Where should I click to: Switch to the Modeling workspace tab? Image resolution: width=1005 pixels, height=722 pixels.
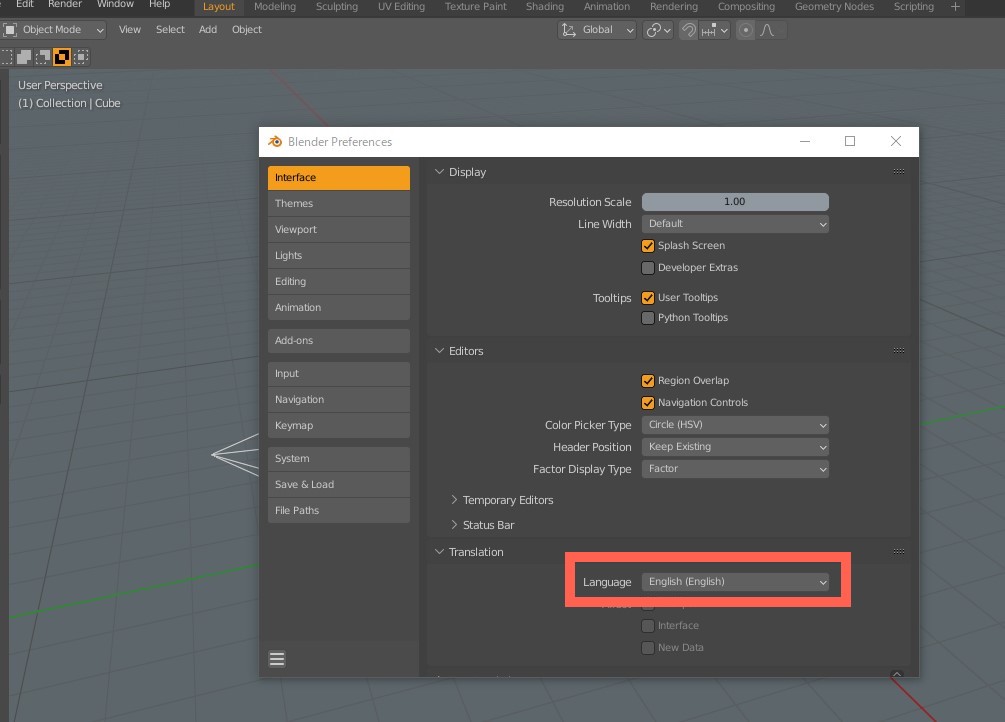pyautogui.click(x=275, y=6)
